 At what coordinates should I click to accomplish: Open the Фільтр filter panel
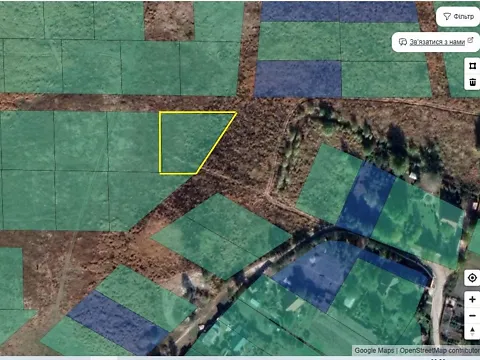(x=459, y=16)
